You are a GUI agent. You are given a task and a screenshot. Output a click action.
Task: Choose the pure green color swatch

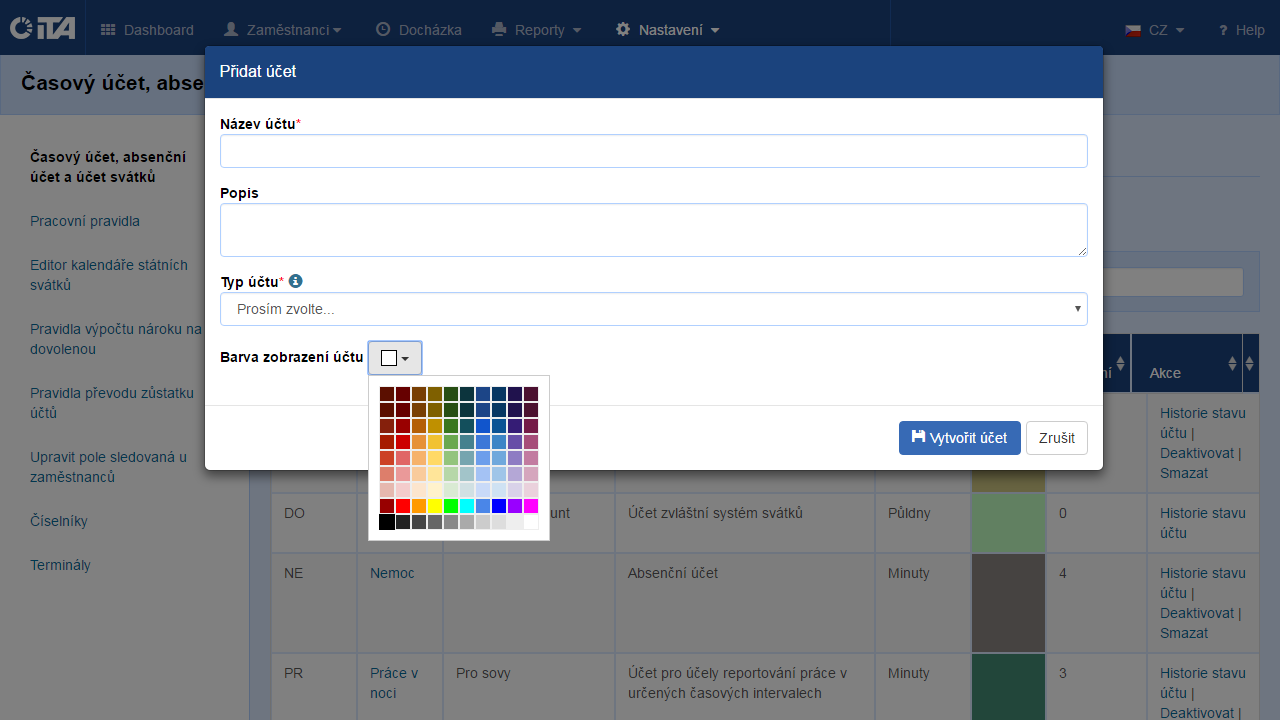click(451, 506)
